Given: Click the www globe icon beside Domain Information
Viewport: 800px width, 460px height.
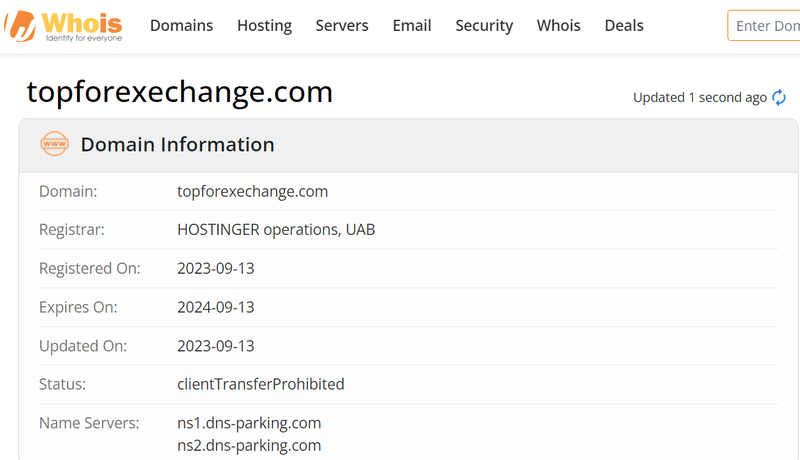Looking at the screenshot, I should tap(55, 144).
